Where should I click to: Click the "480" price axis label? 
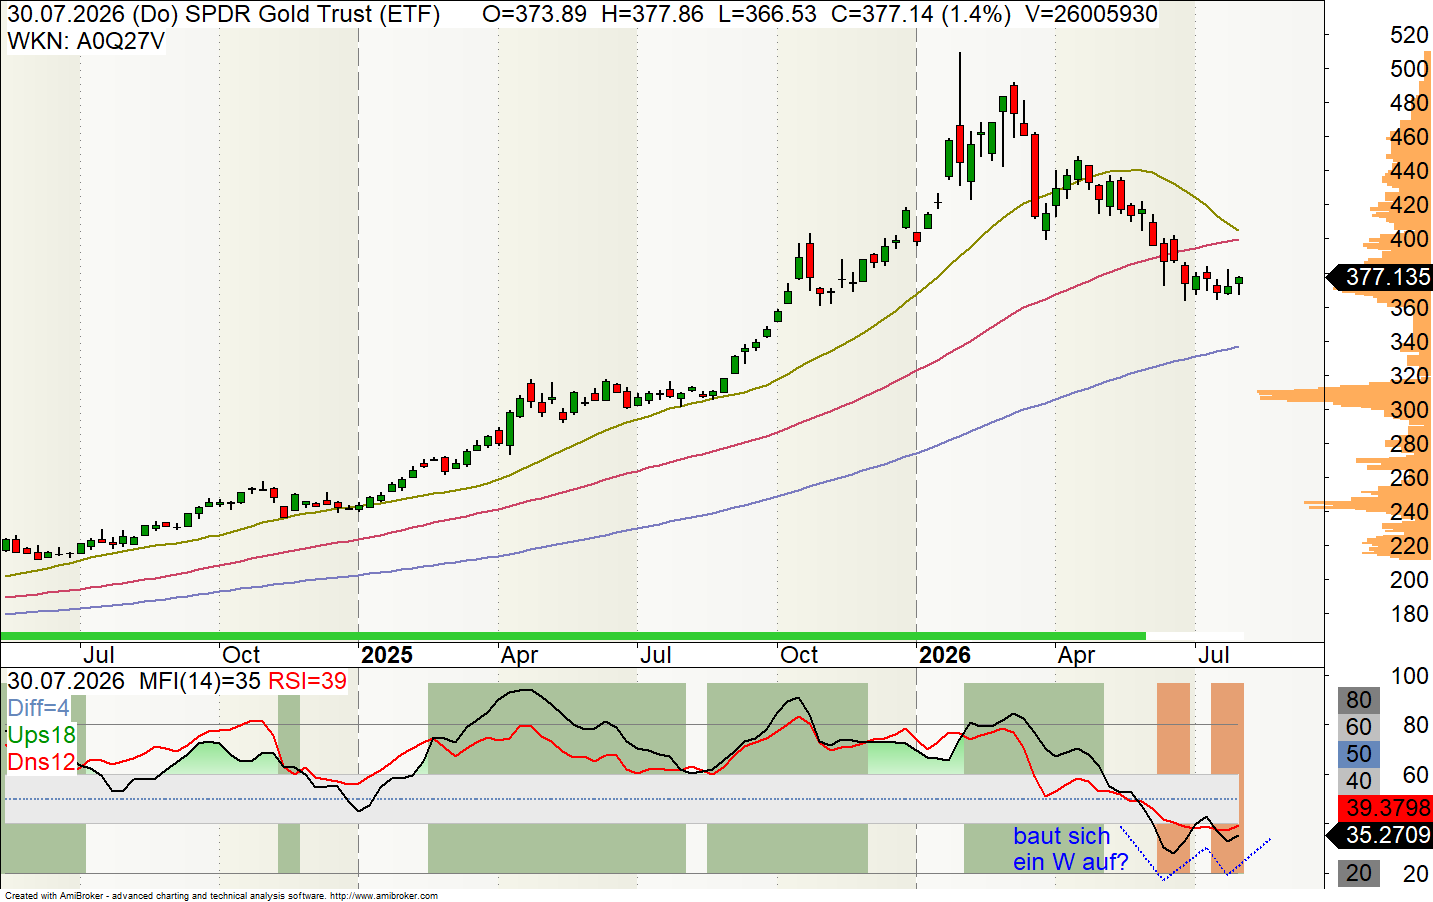click(x=1409, y=103)
